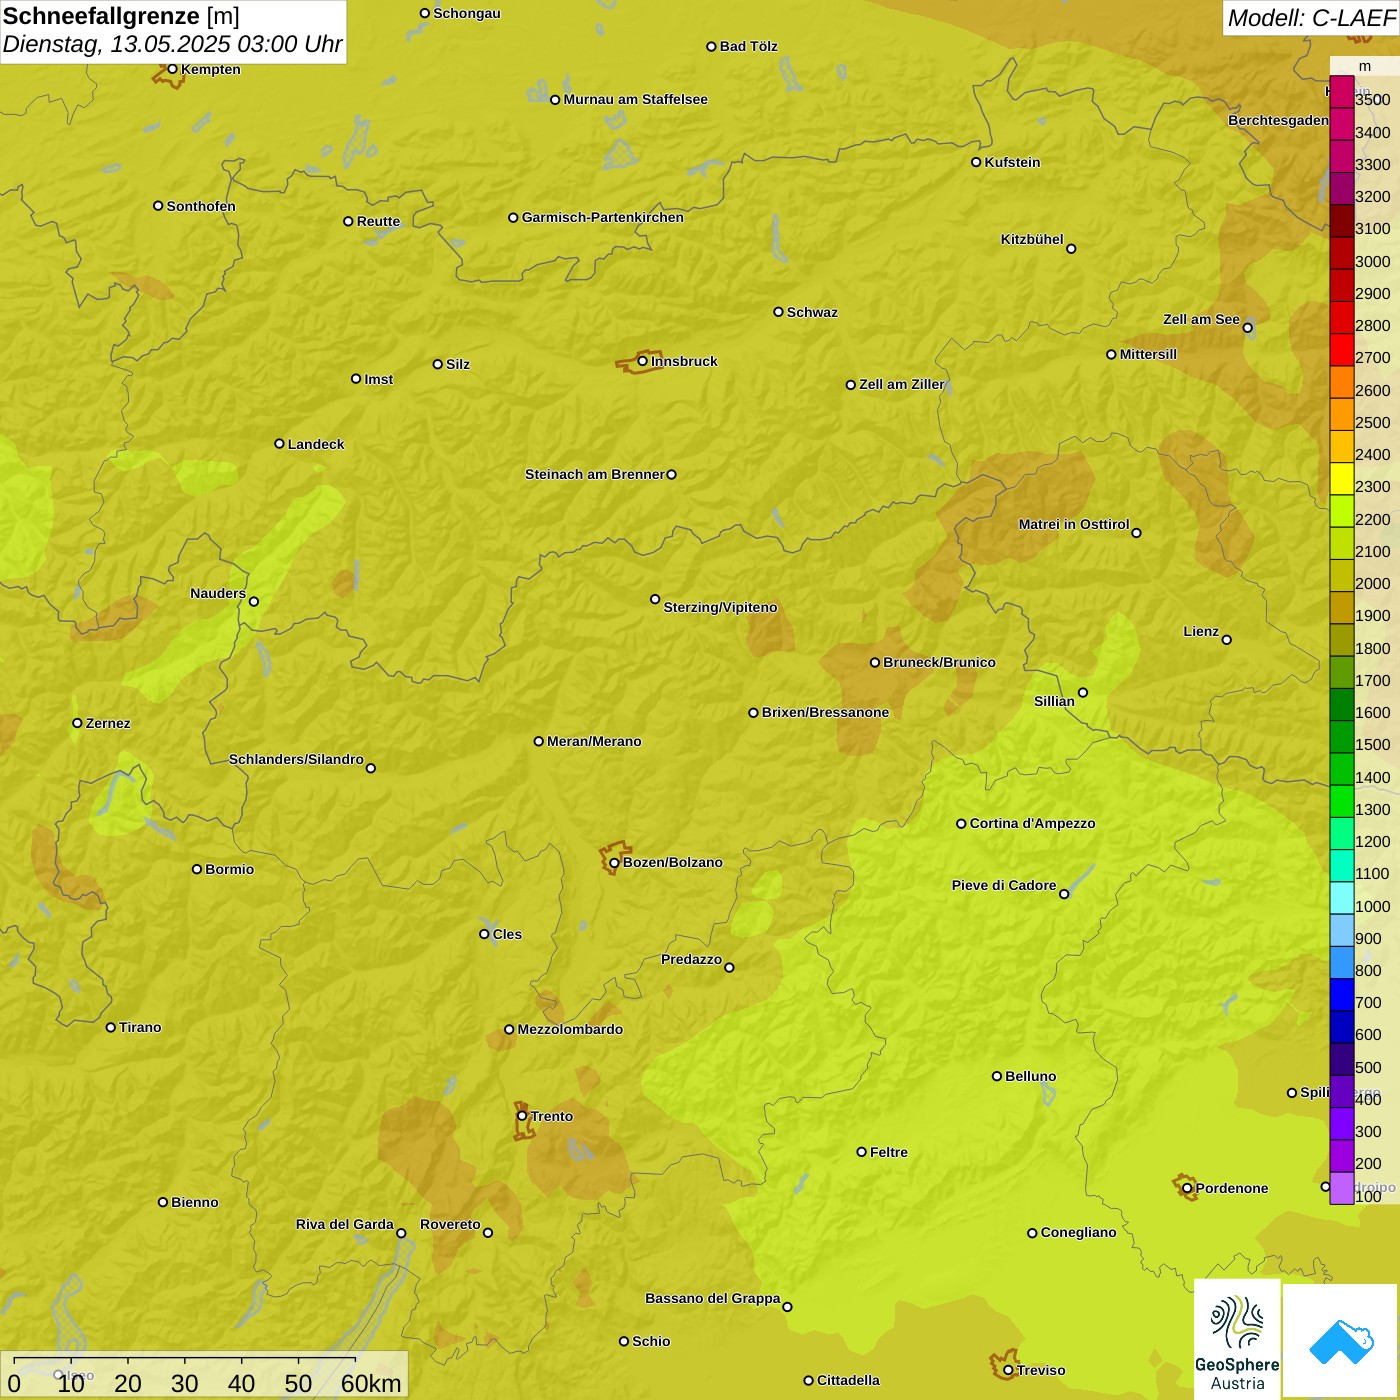
Task: Click the Trento city marker
Action: coord(522,1116)
